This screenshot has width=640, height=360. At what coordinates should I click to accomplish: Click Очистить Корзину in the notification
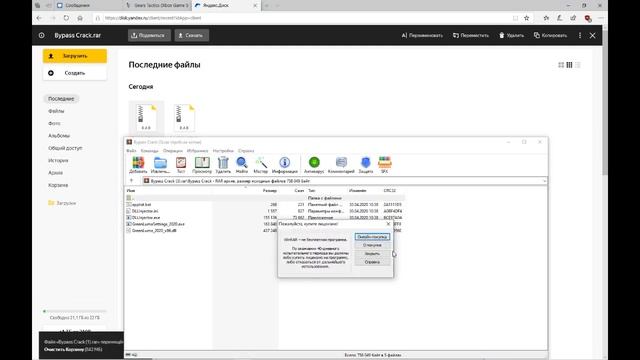click(x=64, y=350)
